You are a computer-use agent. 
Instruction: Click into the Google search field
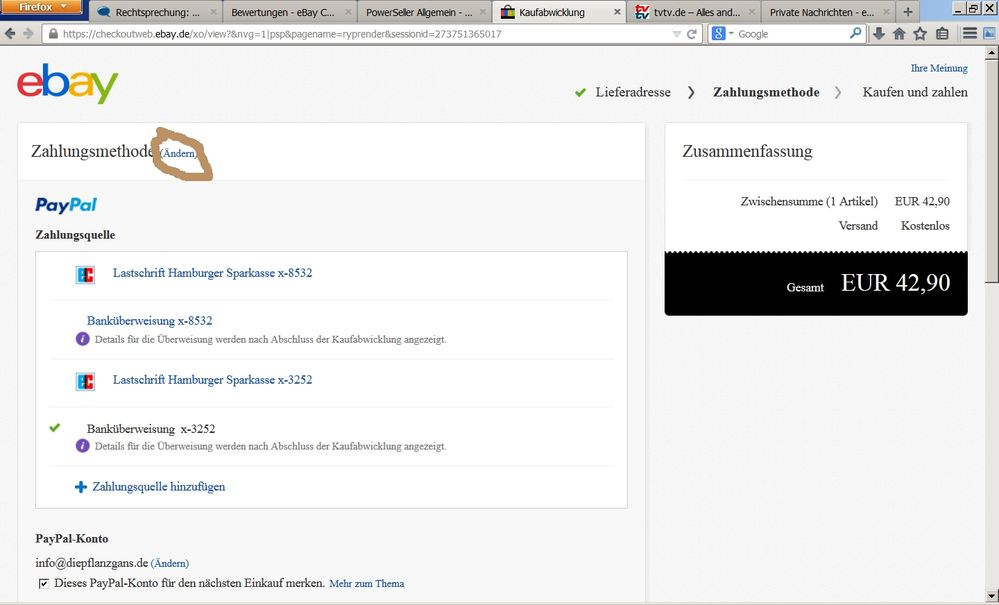click(790, 34)
